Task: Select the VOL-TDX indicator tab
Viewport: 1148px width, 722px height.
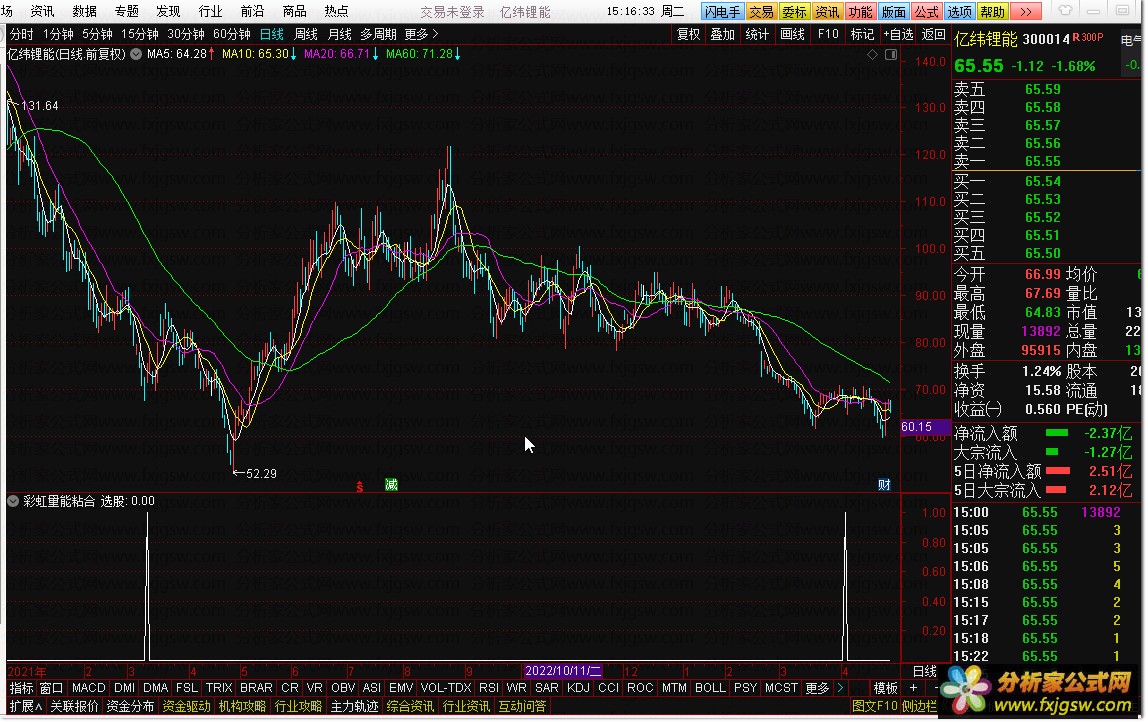Action: 446,688
